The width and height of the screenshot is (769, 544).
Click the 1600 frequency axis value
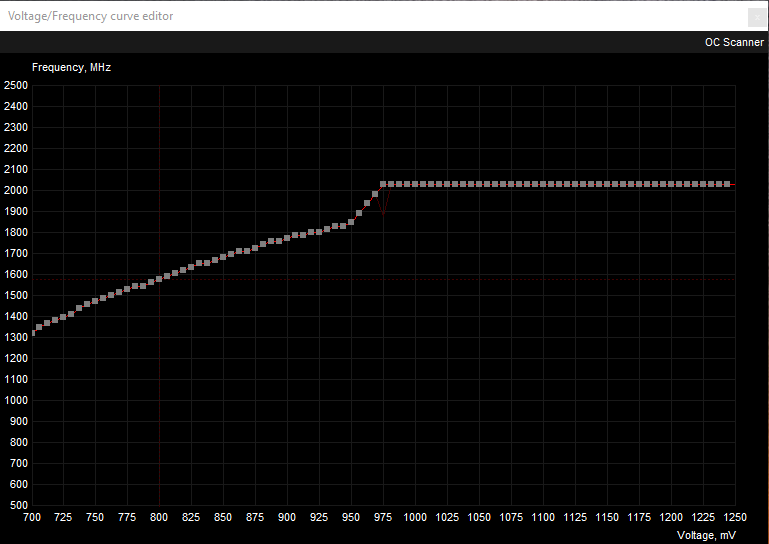16,275
